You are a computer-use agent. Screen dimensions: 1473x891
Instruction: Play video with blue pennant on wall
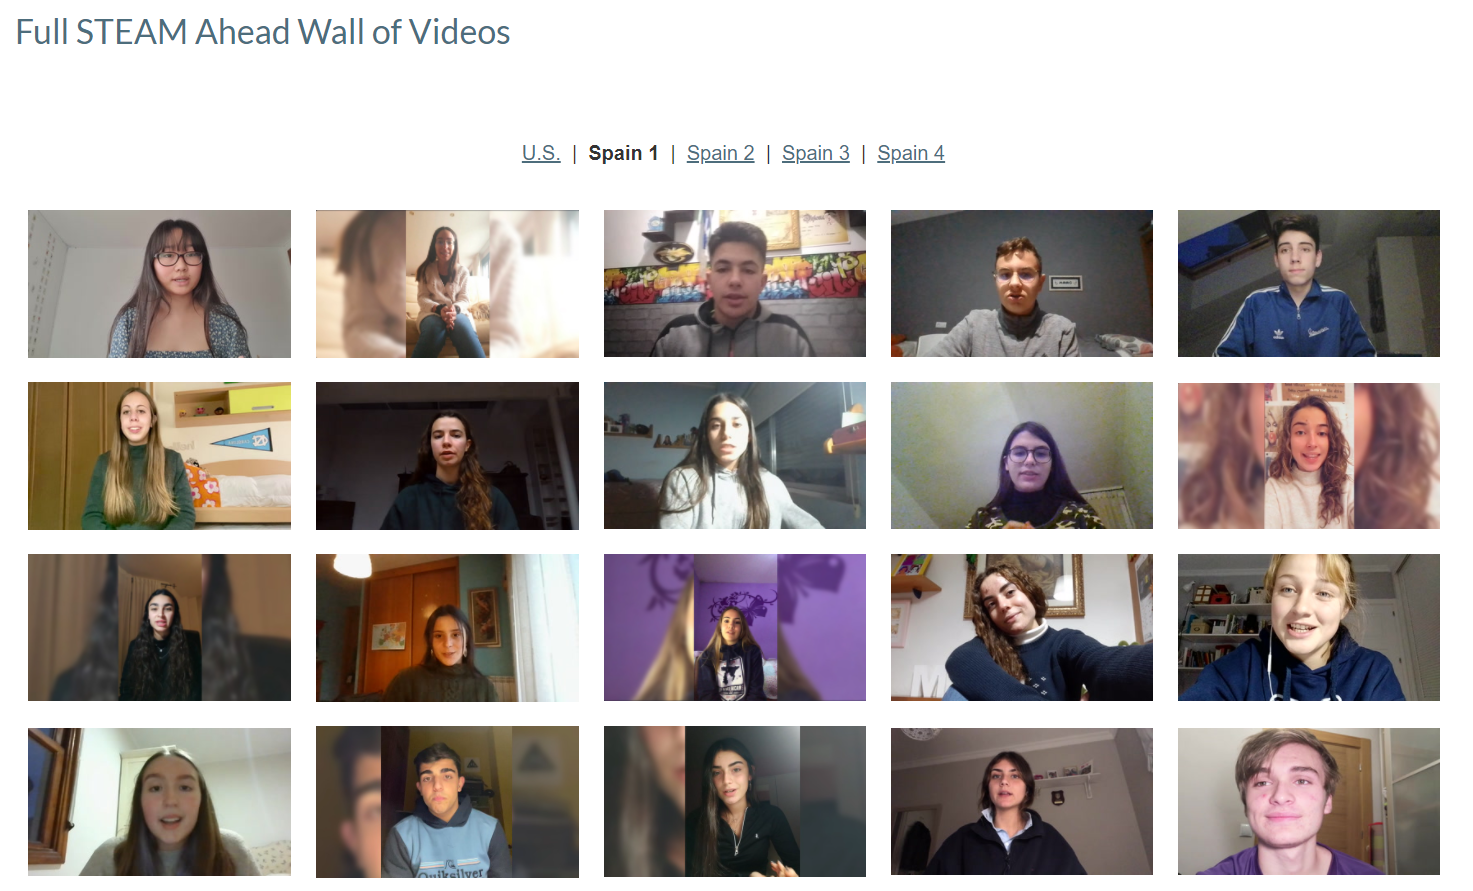point(159,456)
